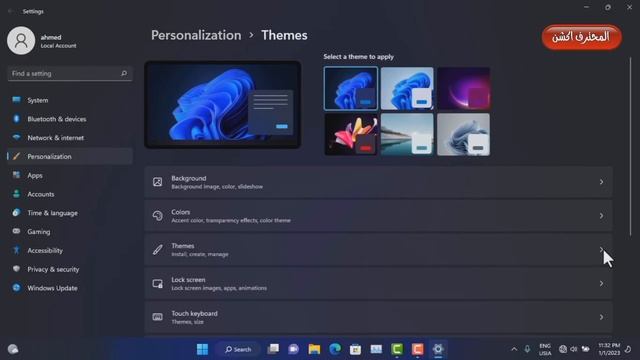
Task: Go back using the Settings back arrow
Action: [10, 11]
